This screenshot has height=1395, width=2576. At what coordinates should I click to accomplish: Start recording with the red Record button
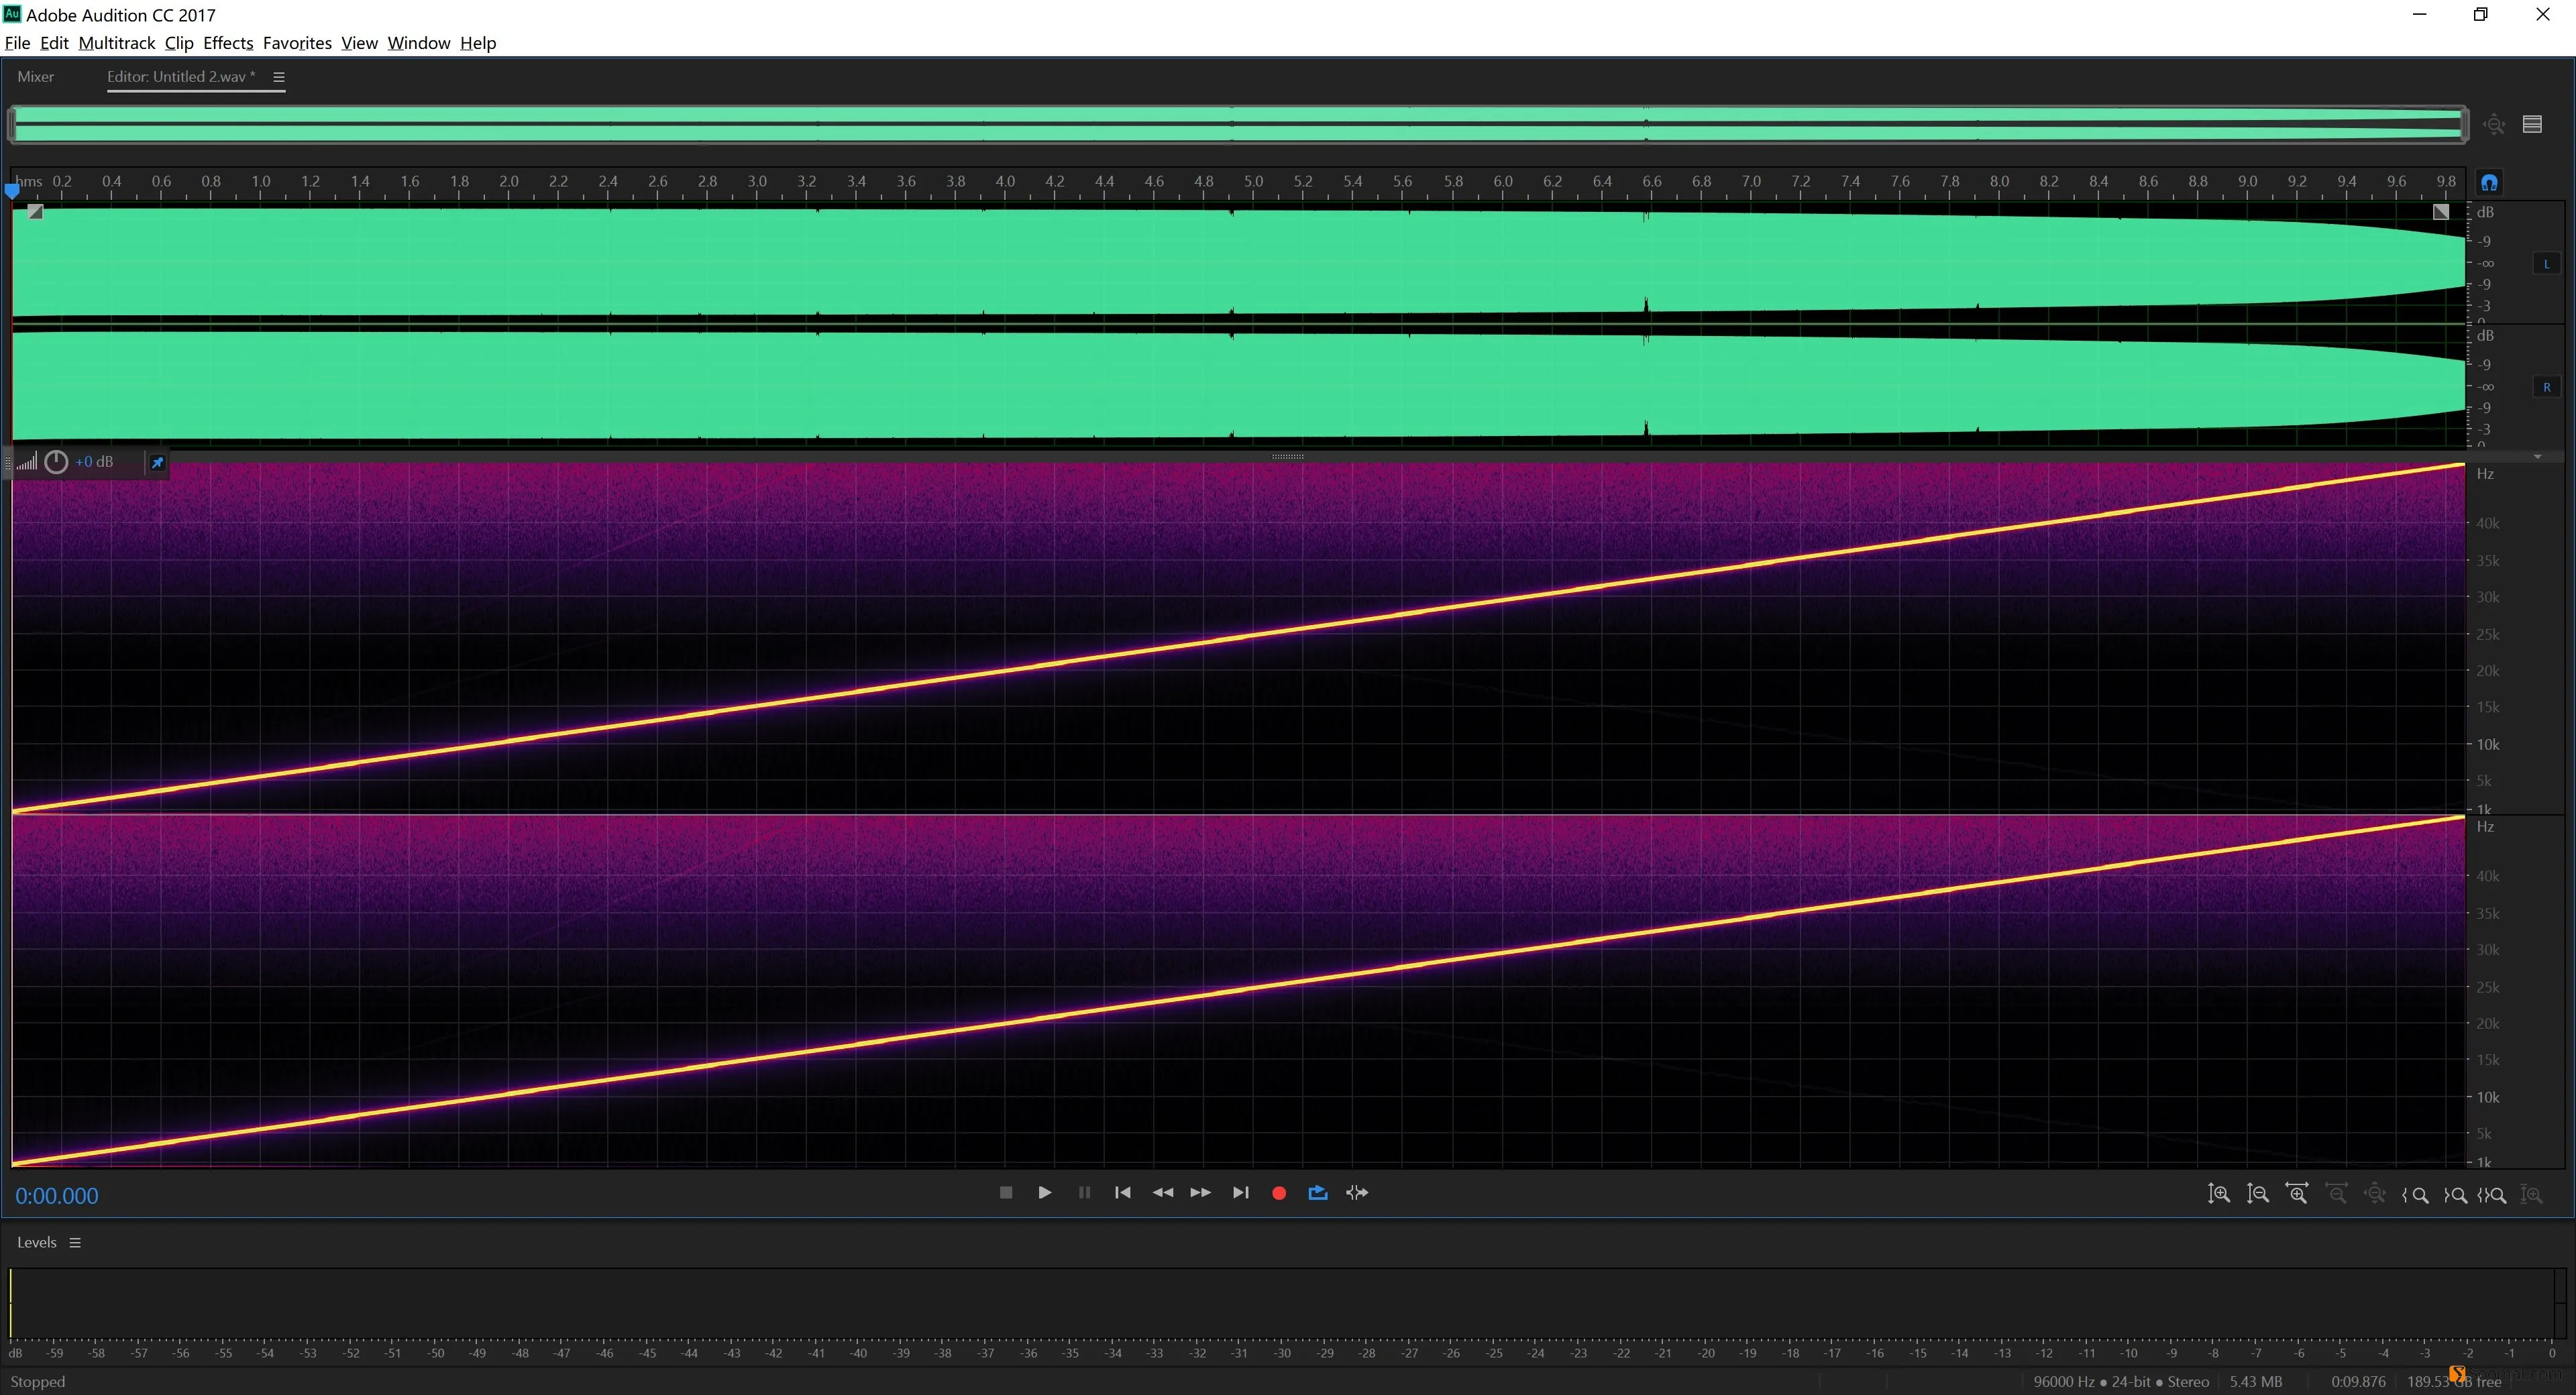pyautogui.click(x=1279, y=1193)
